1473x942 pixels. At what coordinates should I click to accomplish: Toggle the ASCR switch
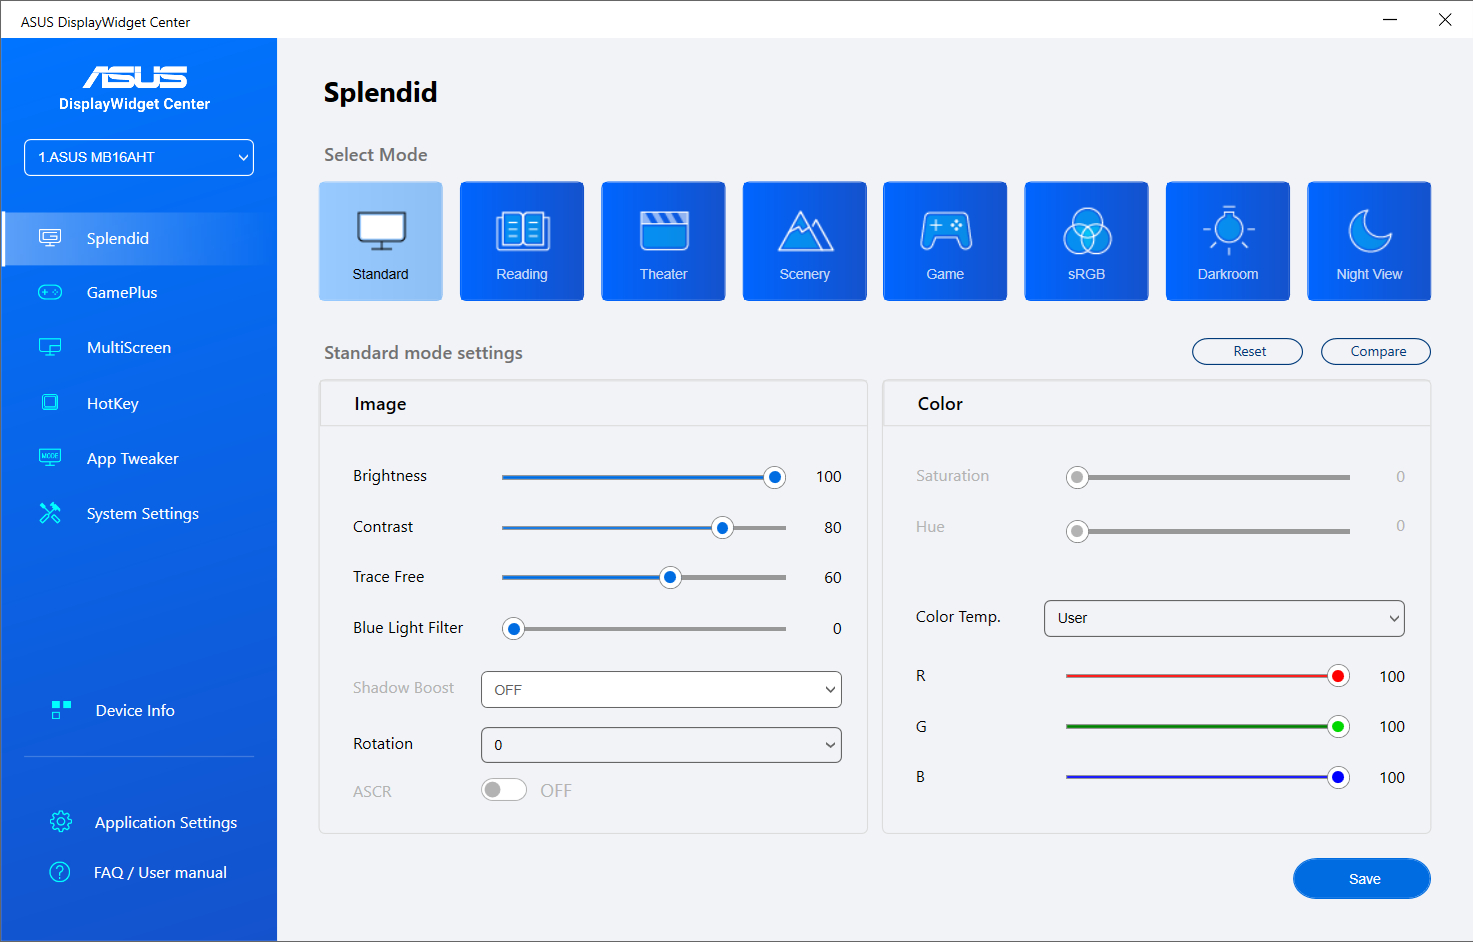(x=504, y=790)
